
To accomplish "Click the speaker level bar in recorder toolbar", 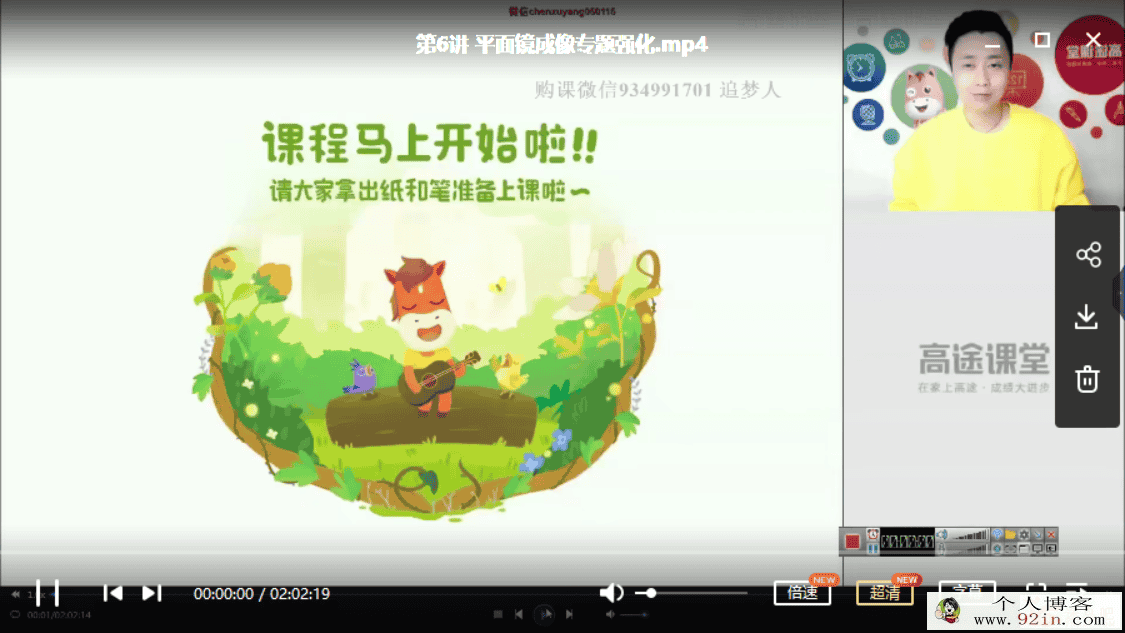I will tap(969, 535).
